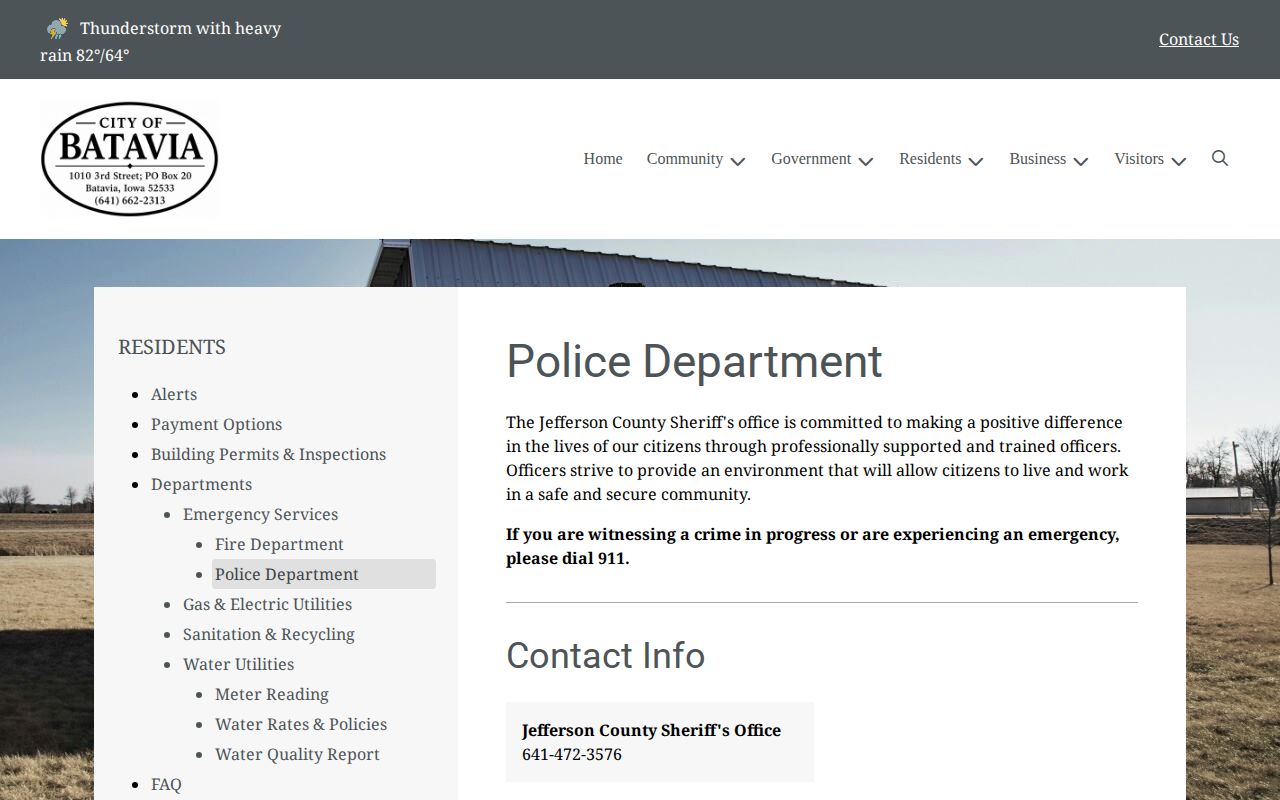View Water Rates & Policies
This screenshot has height=800, width=1280.
pyautogui.click(x=301, y=724)
